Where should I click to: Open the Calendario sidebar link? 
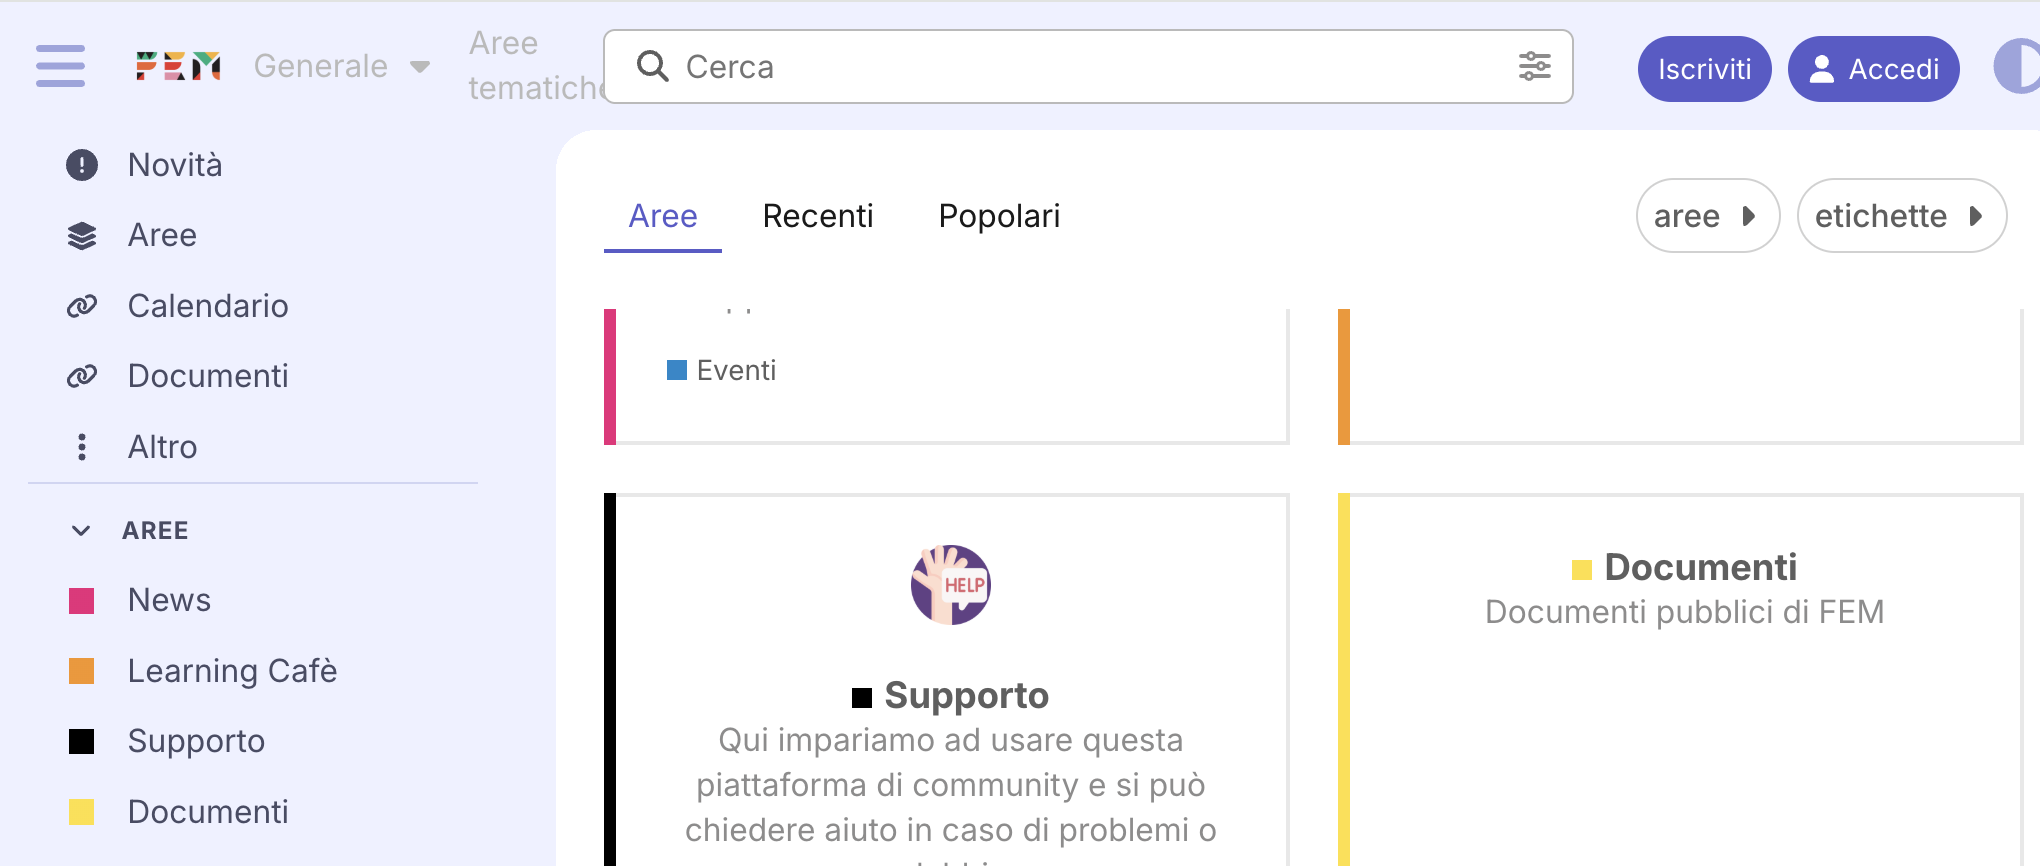(207, 306)
